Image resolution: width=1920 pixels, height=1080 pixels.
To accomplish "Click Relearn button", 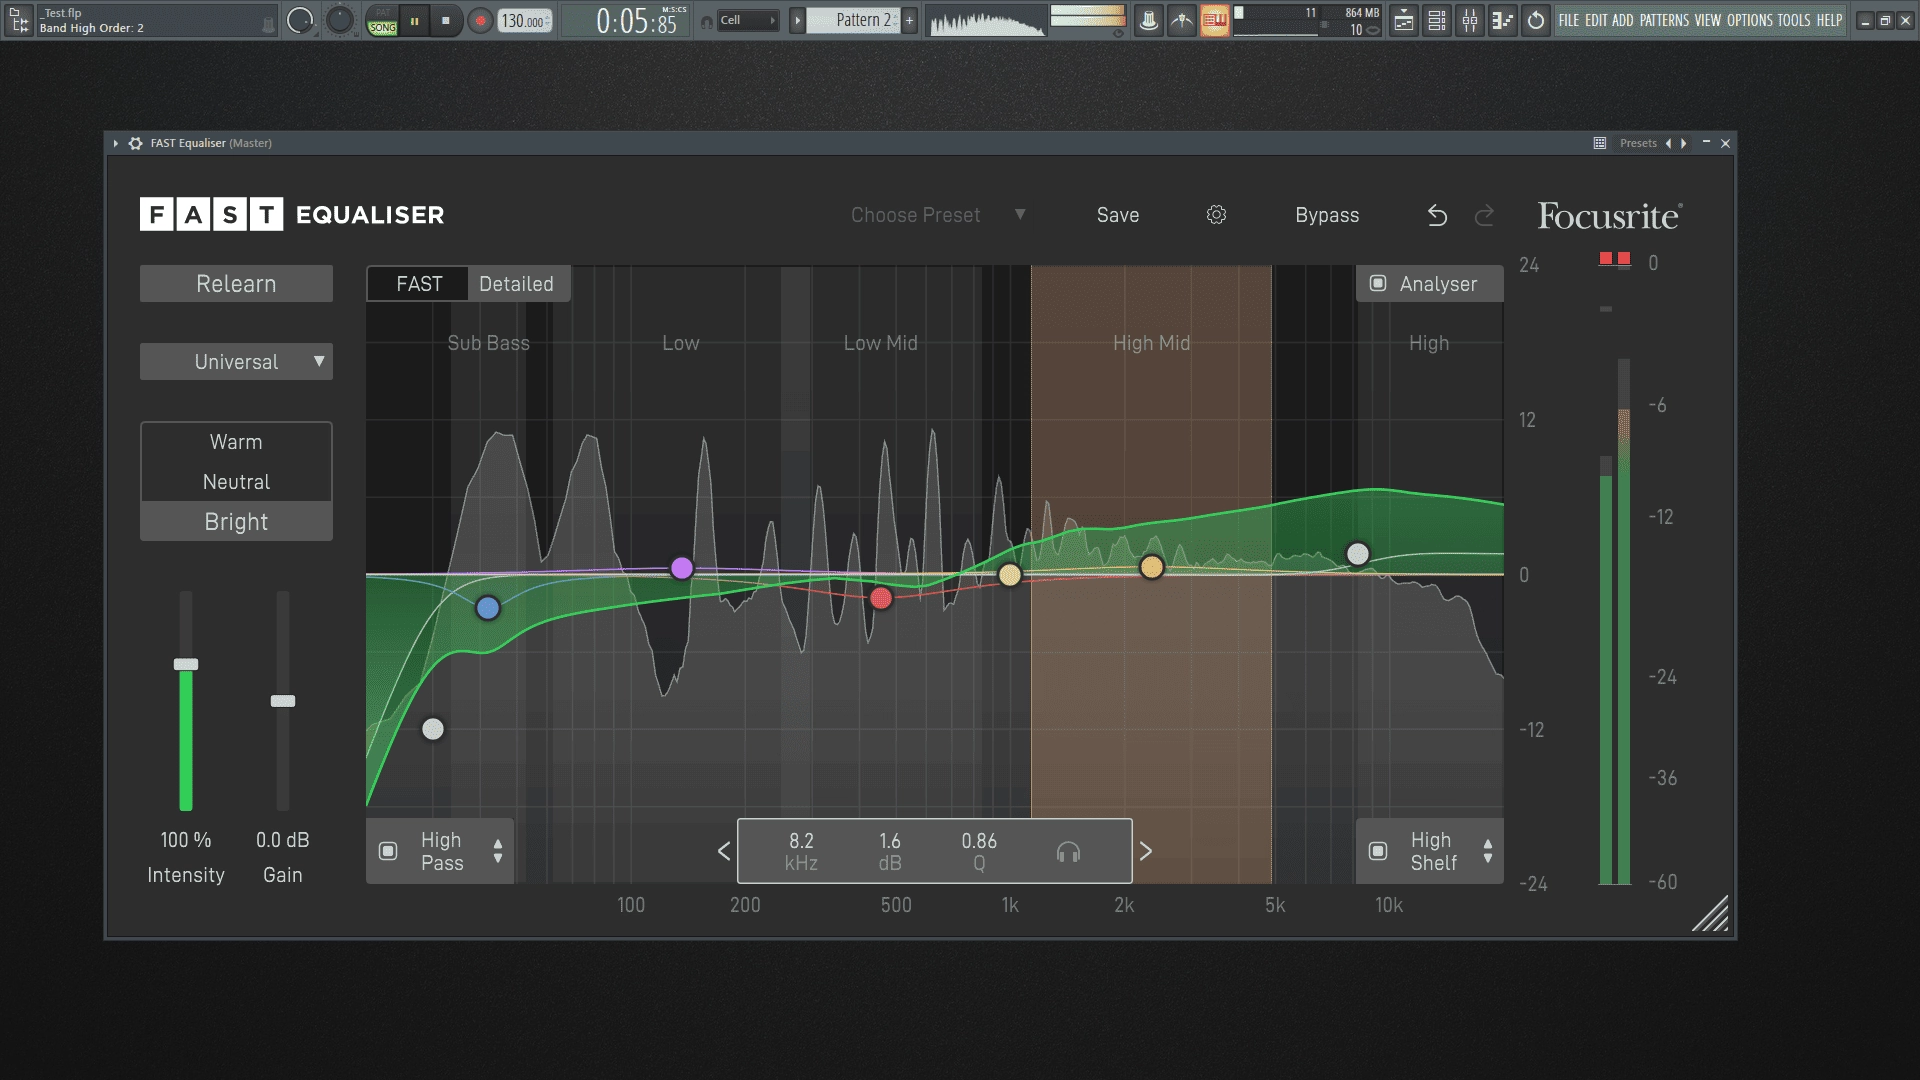I will [x=236, y=284].
